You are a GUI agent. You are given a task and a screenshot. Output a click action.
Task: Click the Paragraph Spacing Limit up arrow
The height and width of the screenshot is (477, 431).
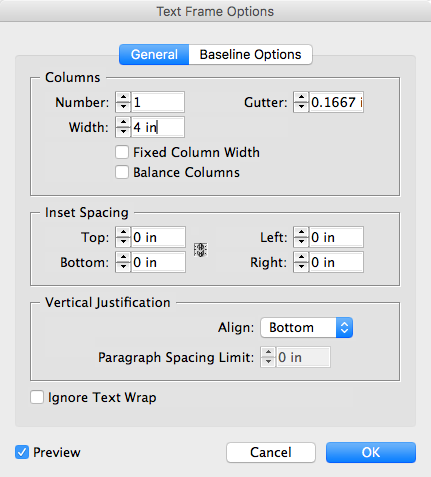(x=268, y=352)
